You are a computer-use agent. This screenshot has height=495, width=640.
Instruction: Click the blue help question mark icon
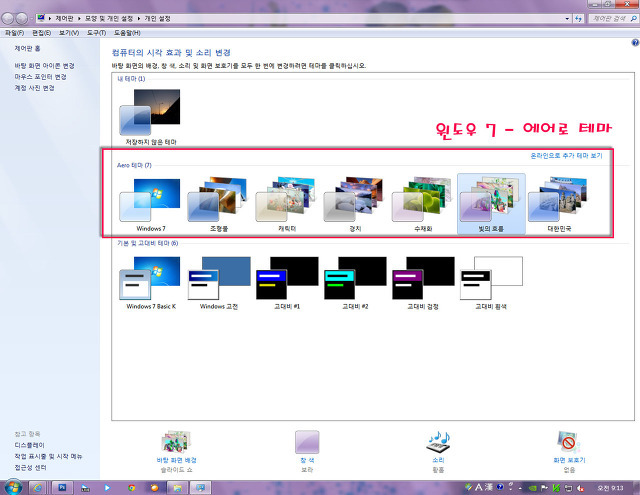(x=635, y=42)
